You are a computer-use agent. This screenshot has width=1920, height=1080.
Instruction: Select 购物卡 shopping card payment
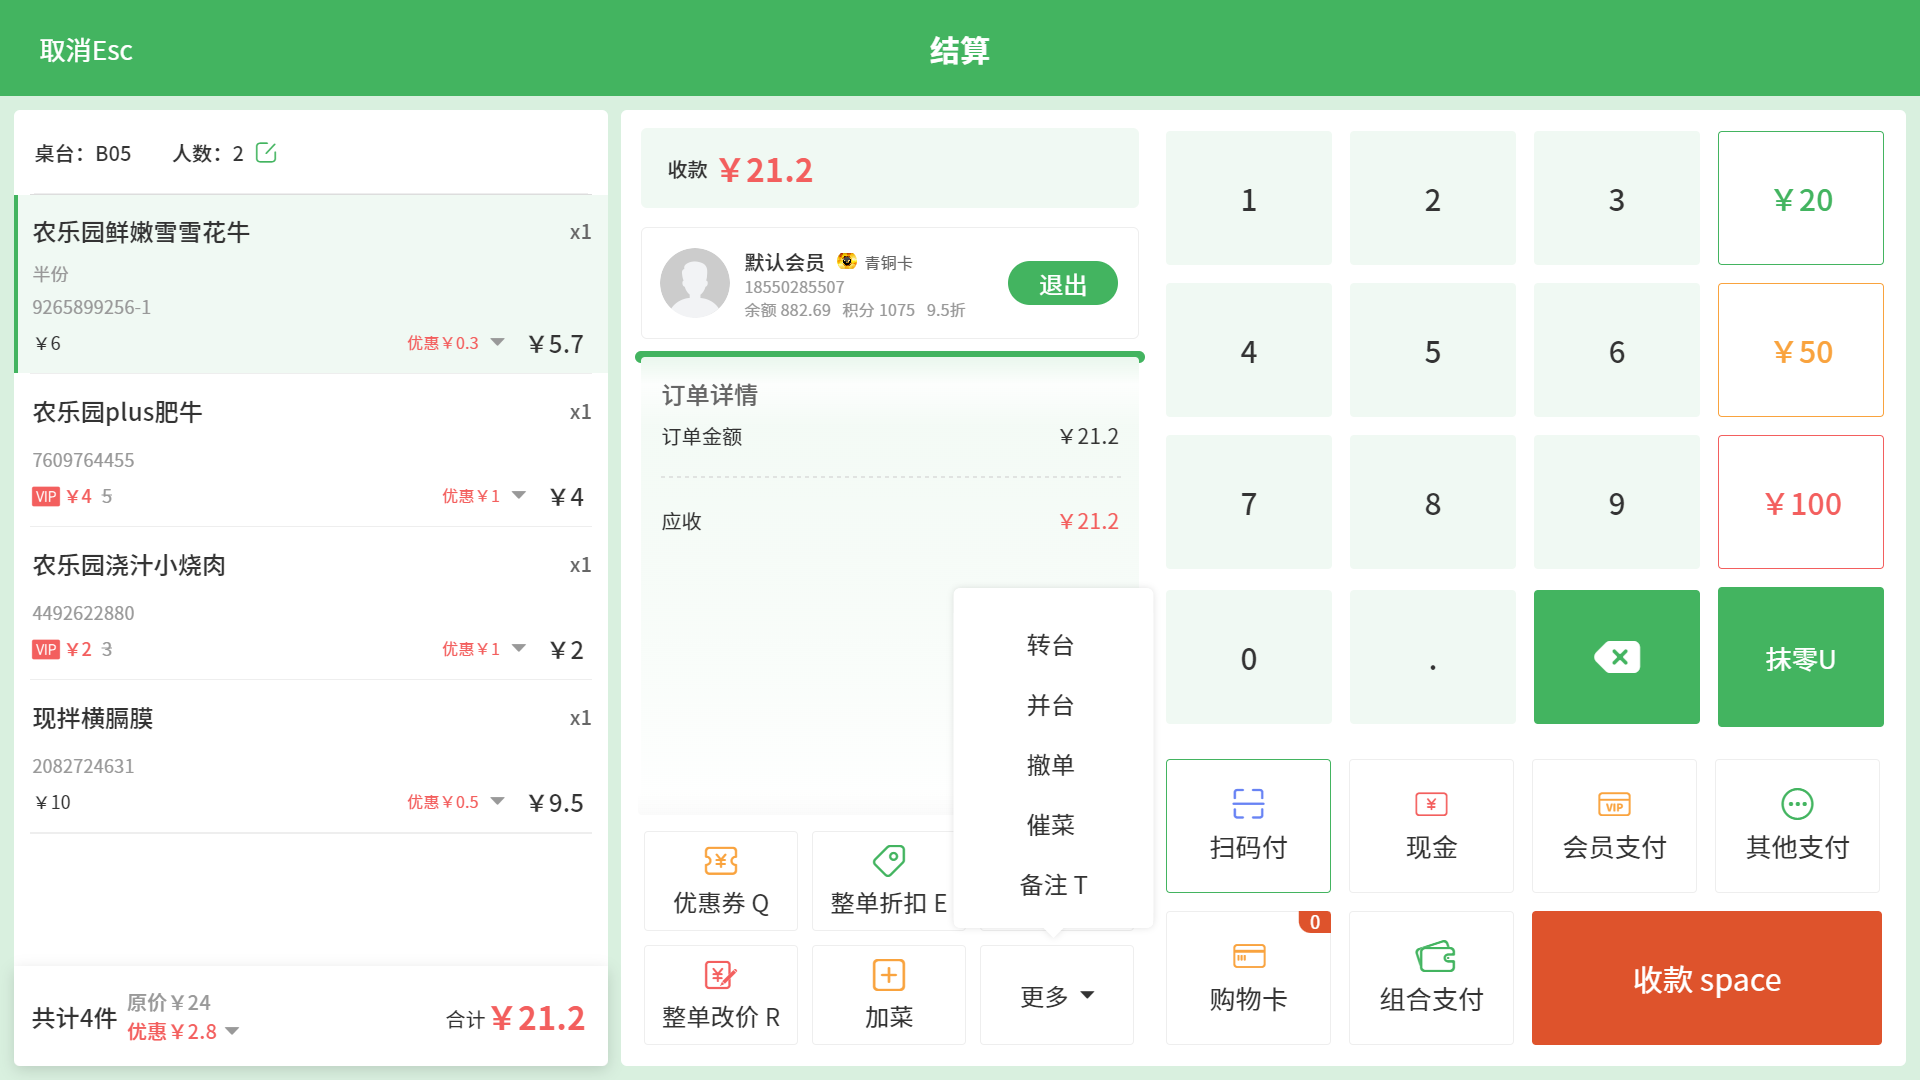1248,978
